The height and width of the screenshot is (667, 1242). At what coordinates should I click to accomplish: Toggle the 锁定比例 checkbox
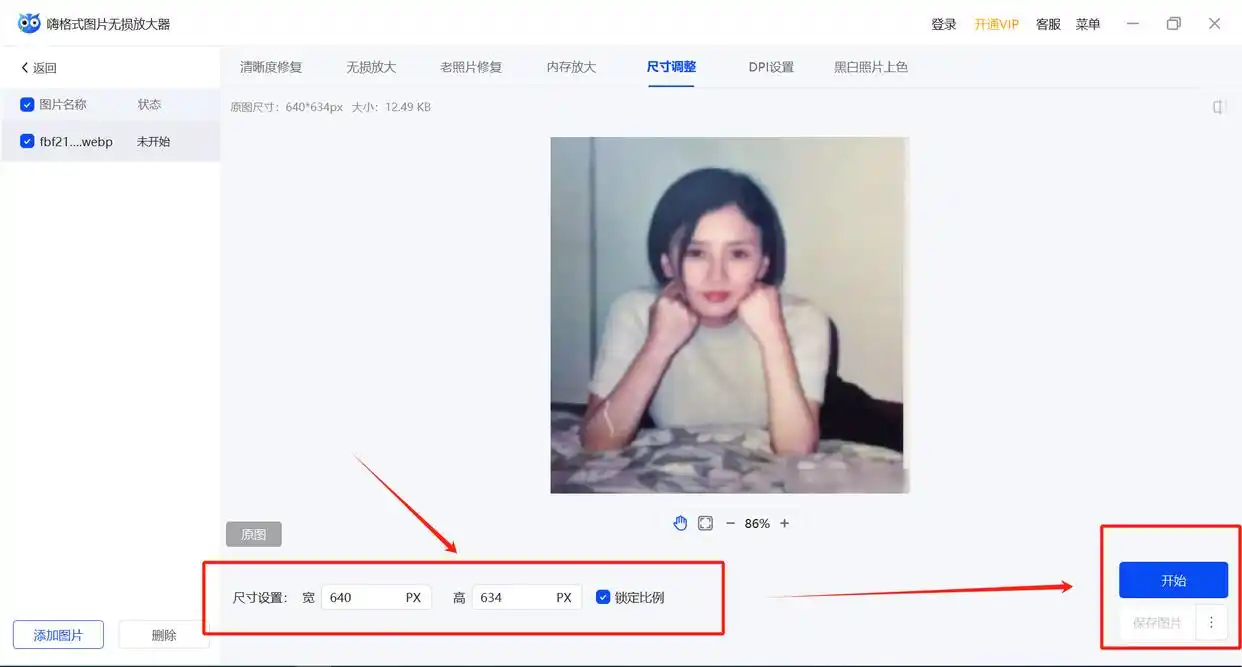pos(603,597)
